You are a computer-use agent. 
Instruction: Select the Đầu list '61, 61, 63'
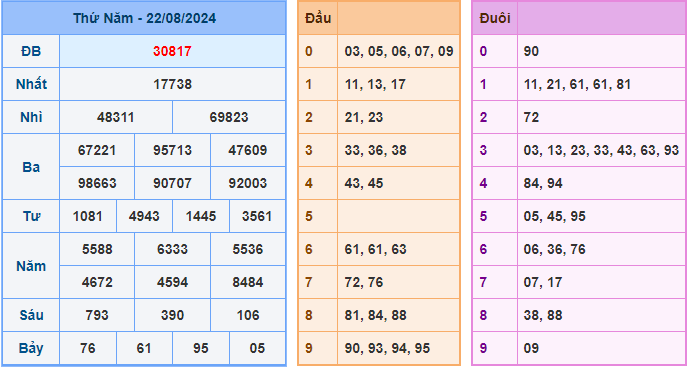click(x=376, y=249)
